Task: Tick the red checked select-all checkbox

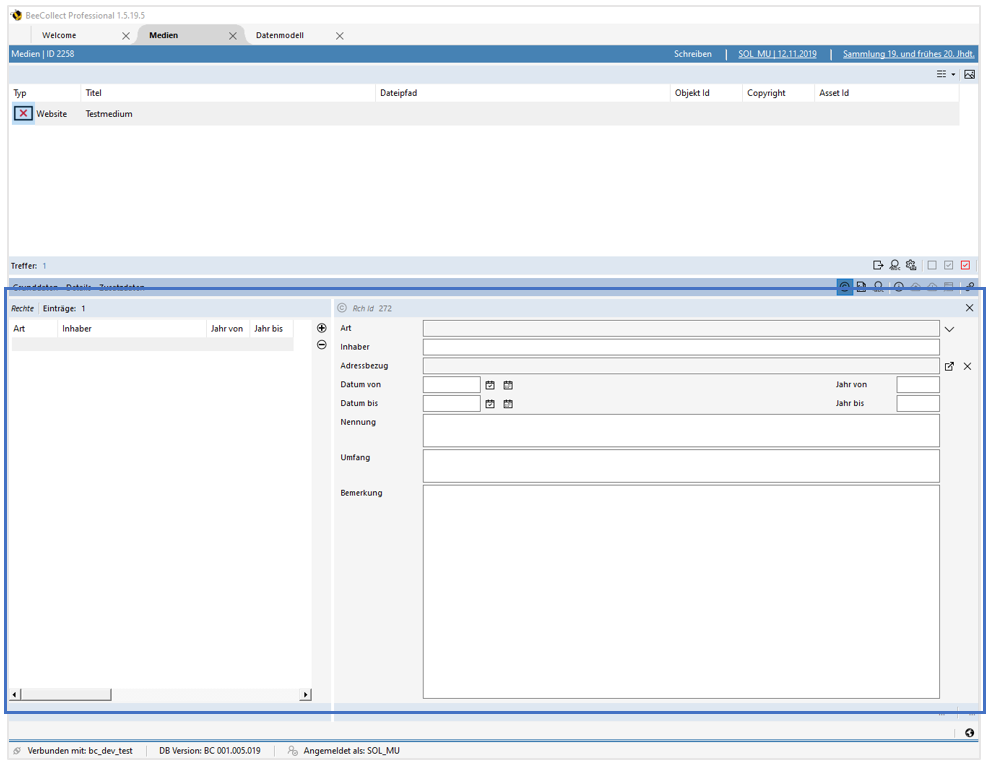Action: [965, 265]
